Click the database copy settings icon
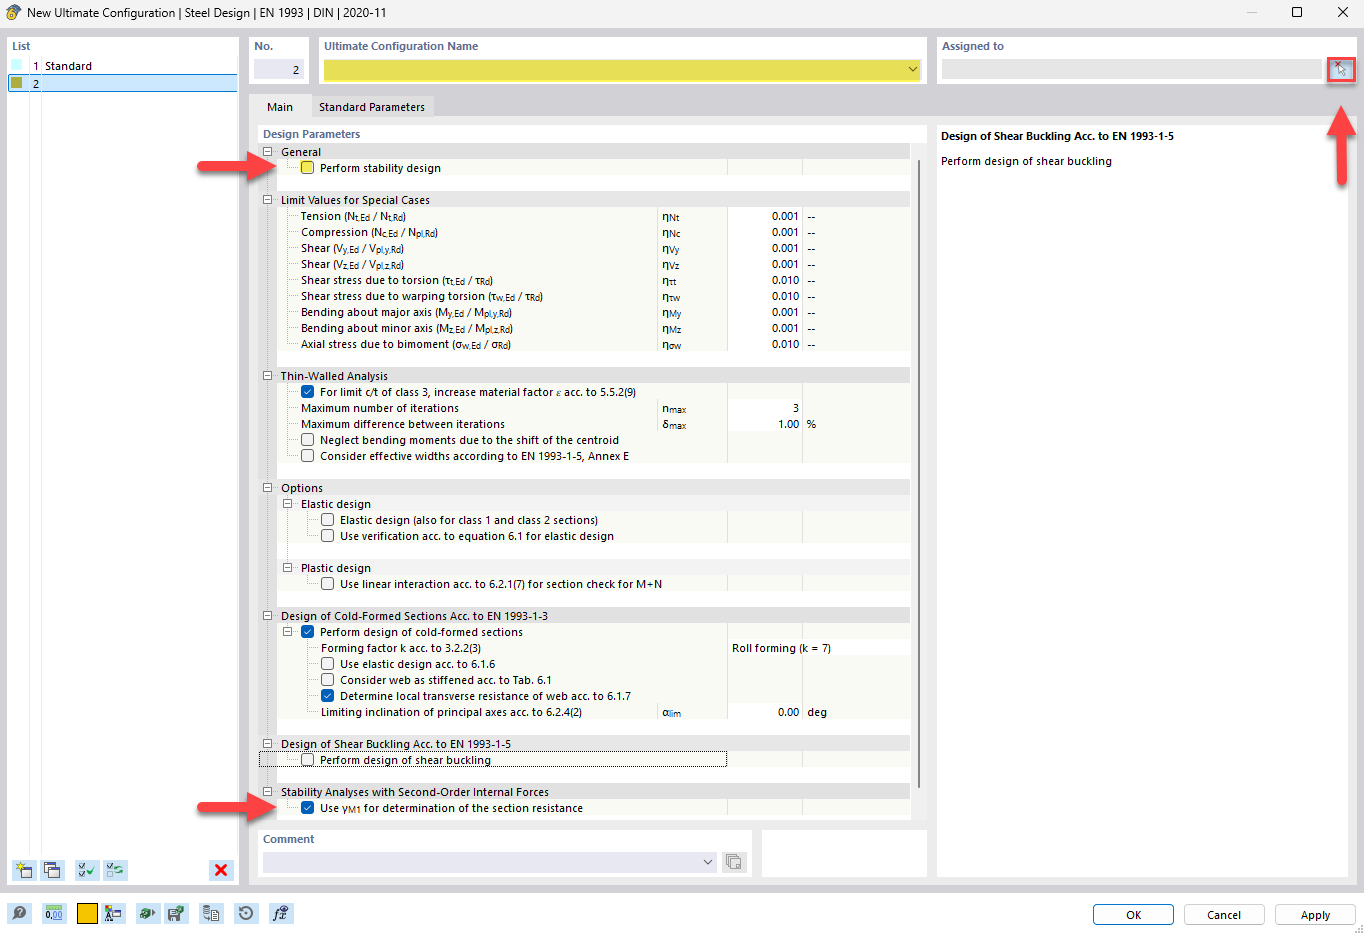This screenshot has height=933, width=1364. click(x=211, y=913)
